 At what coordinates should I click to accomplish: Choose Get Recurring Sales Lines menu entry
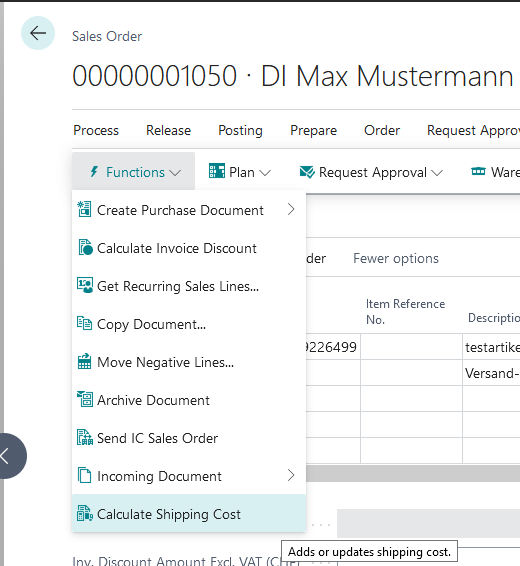(189, 286)
